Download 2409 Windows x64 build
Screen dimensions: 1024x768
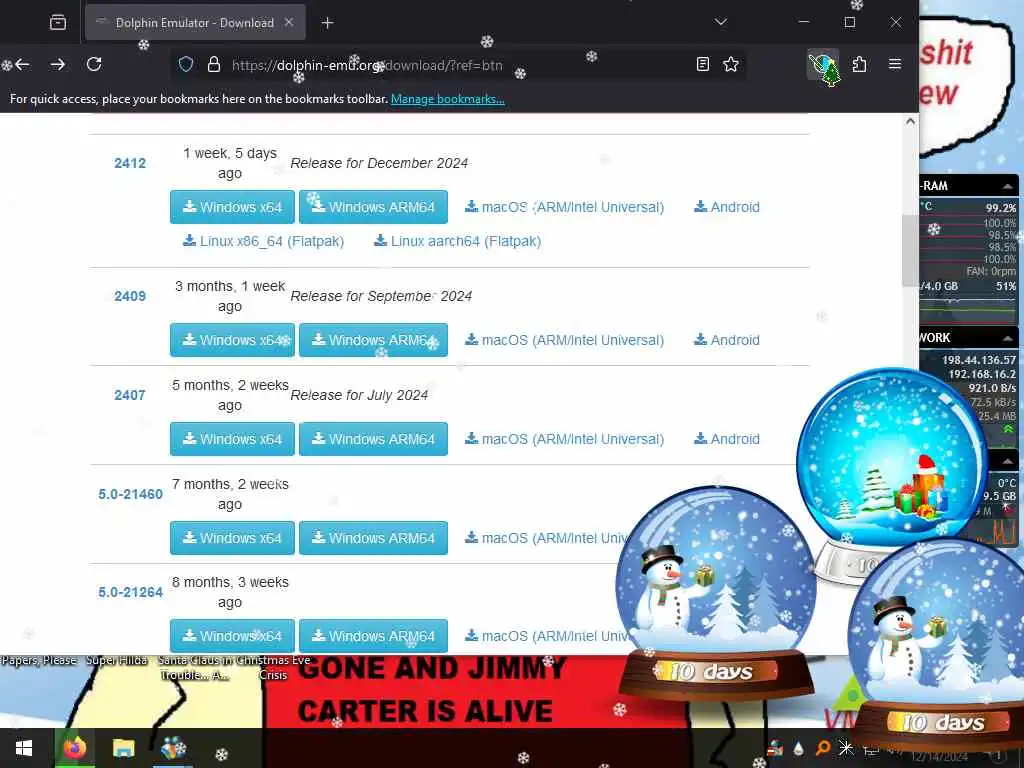(x=232, y=340)
